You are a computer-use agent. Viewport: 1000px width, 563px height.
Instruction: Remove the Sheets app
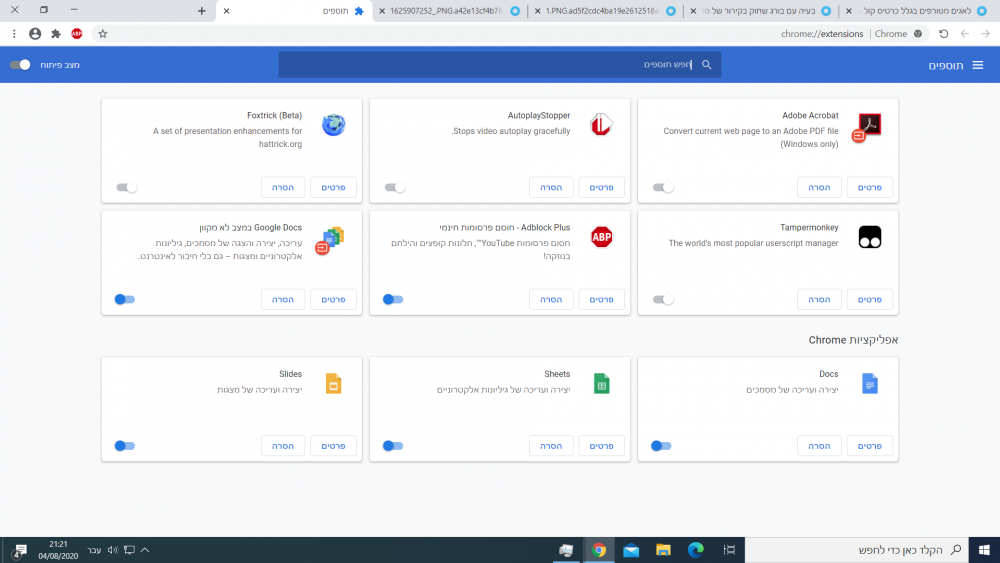click(x=551, y=446)
